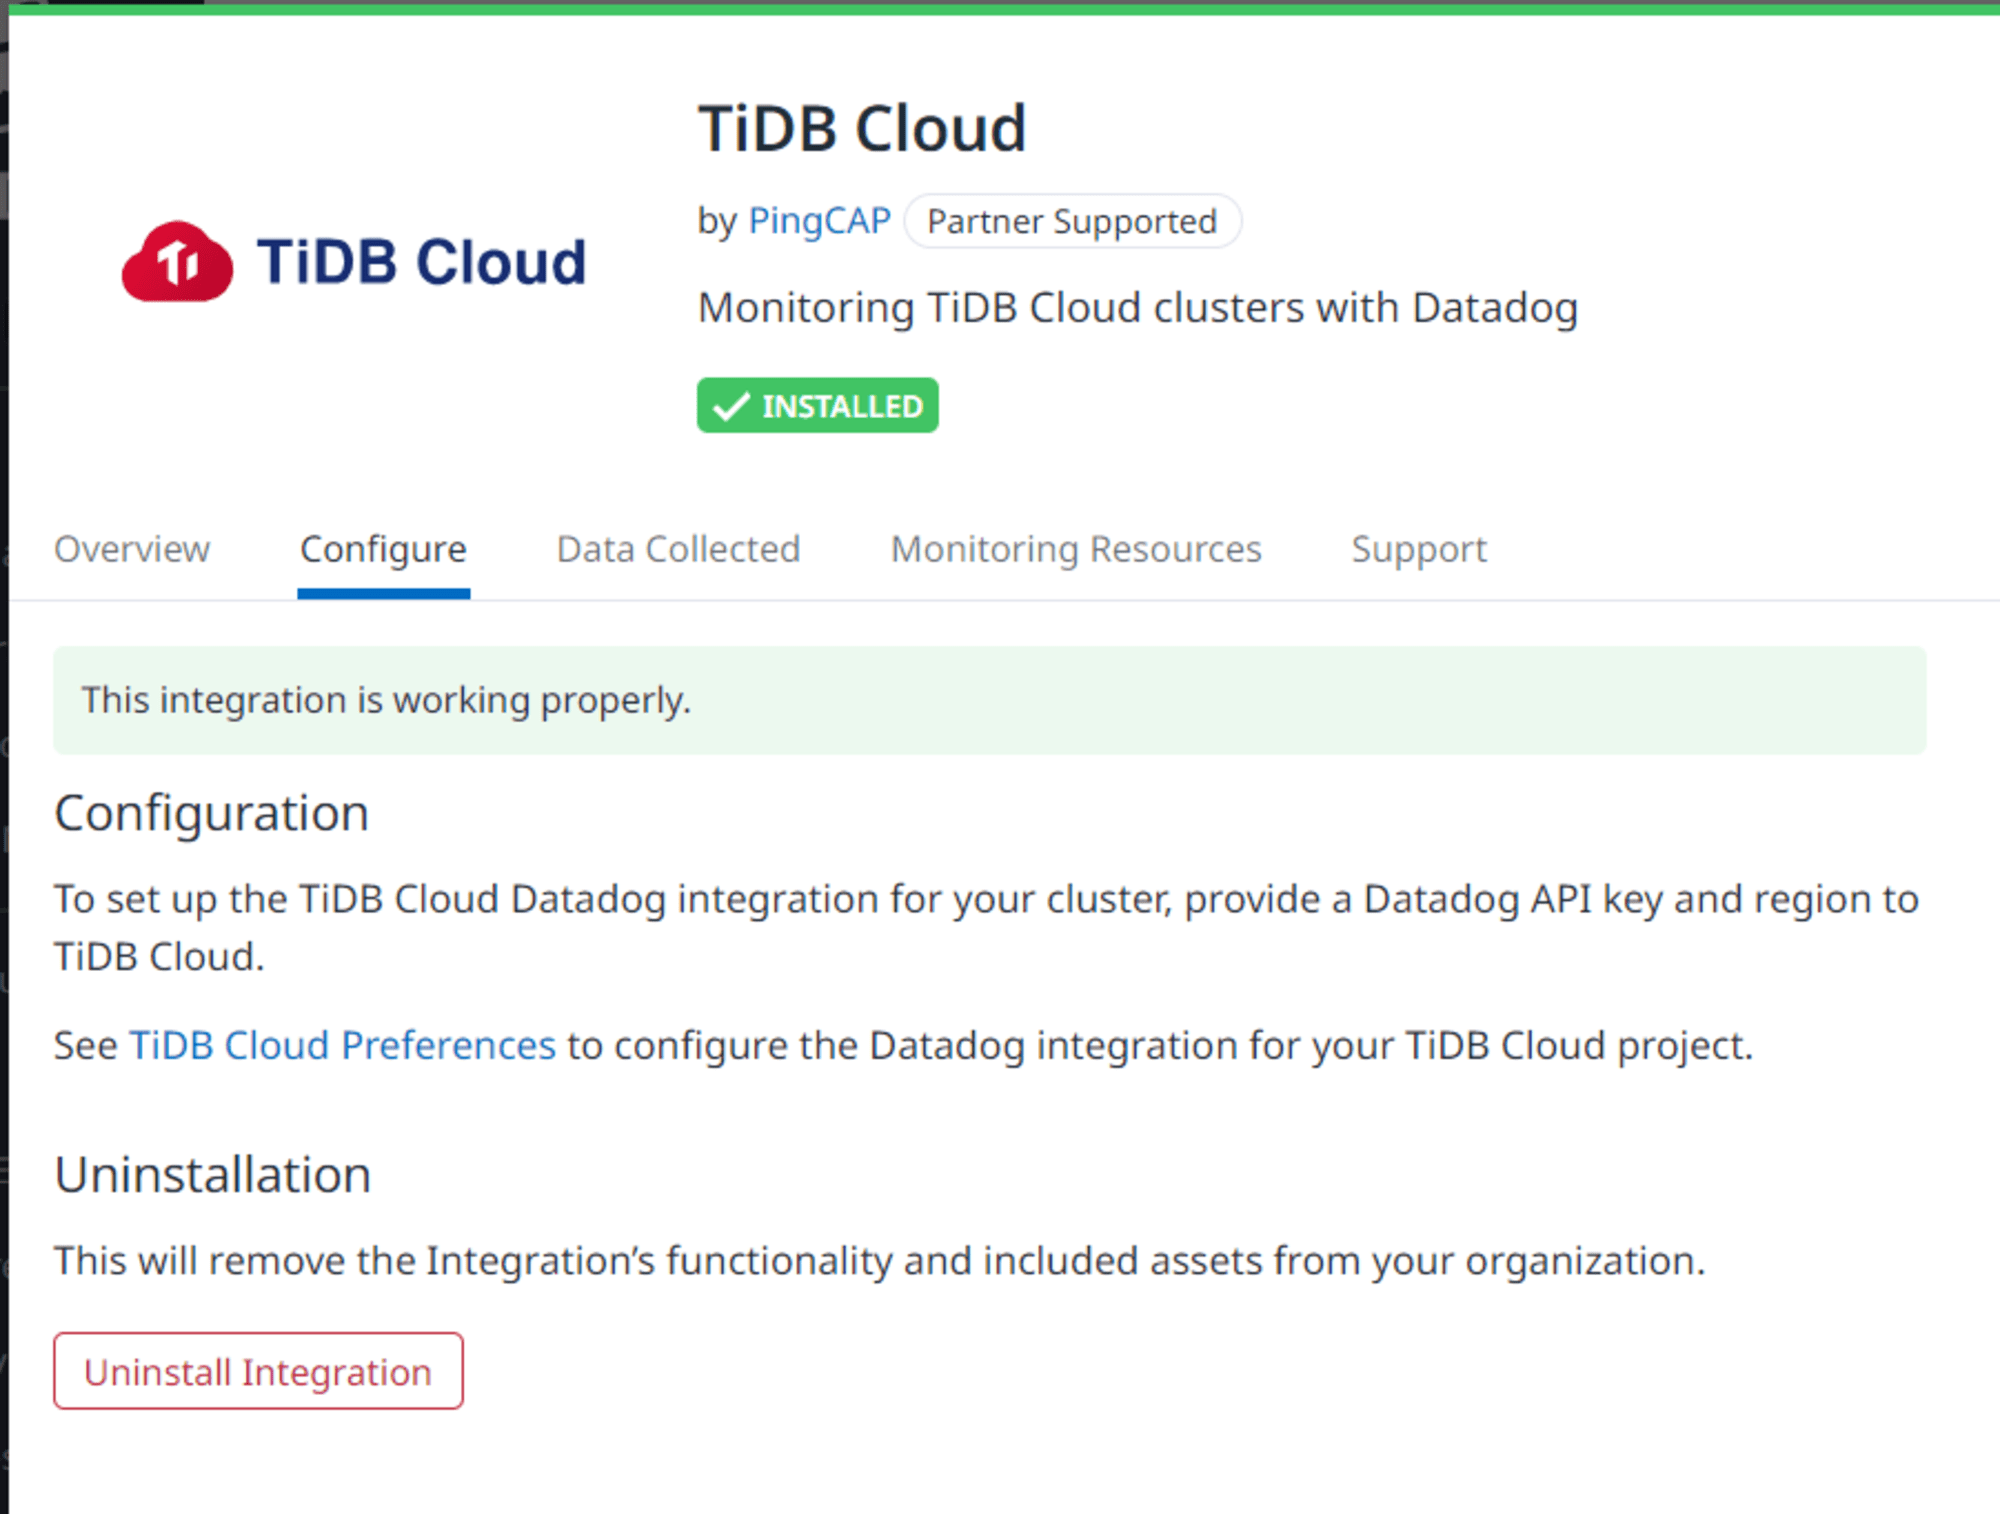Click the red TiDB cloud logo icon
The width and height of the screenshot is (2000, 1514).
[x=177, y=262]
